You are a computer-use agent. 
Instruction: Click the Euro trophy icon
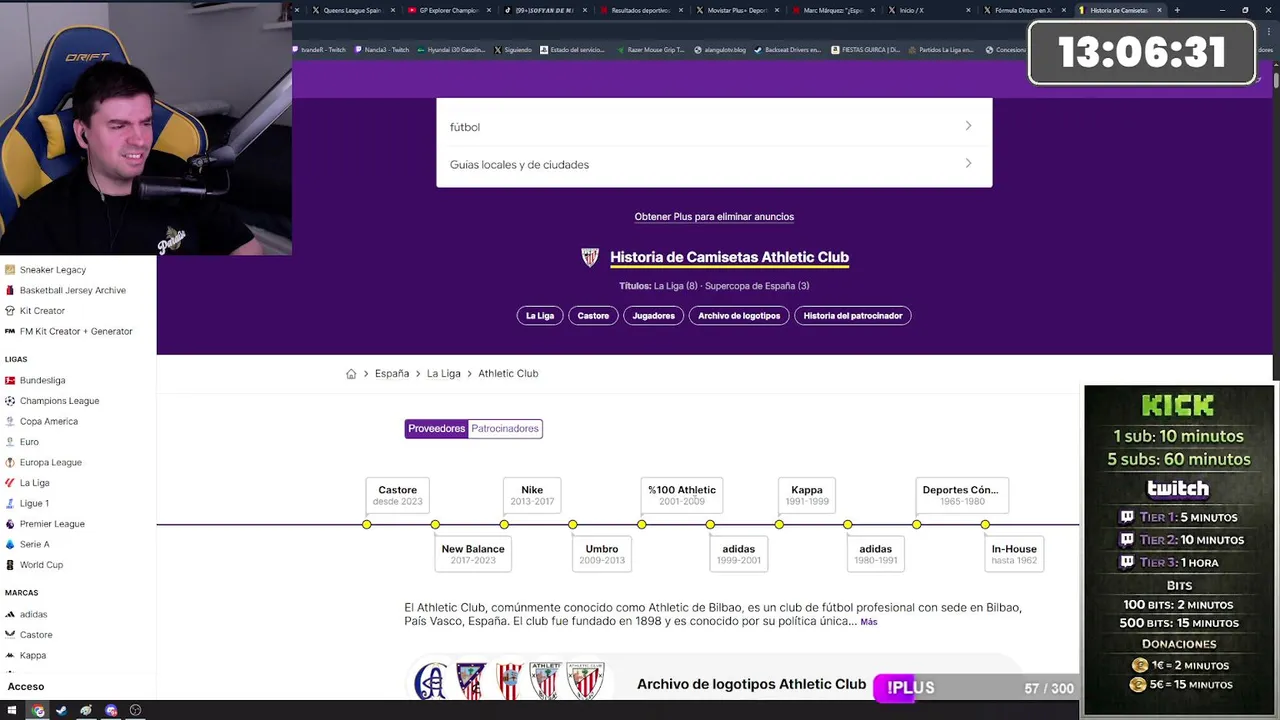[10, 442]
